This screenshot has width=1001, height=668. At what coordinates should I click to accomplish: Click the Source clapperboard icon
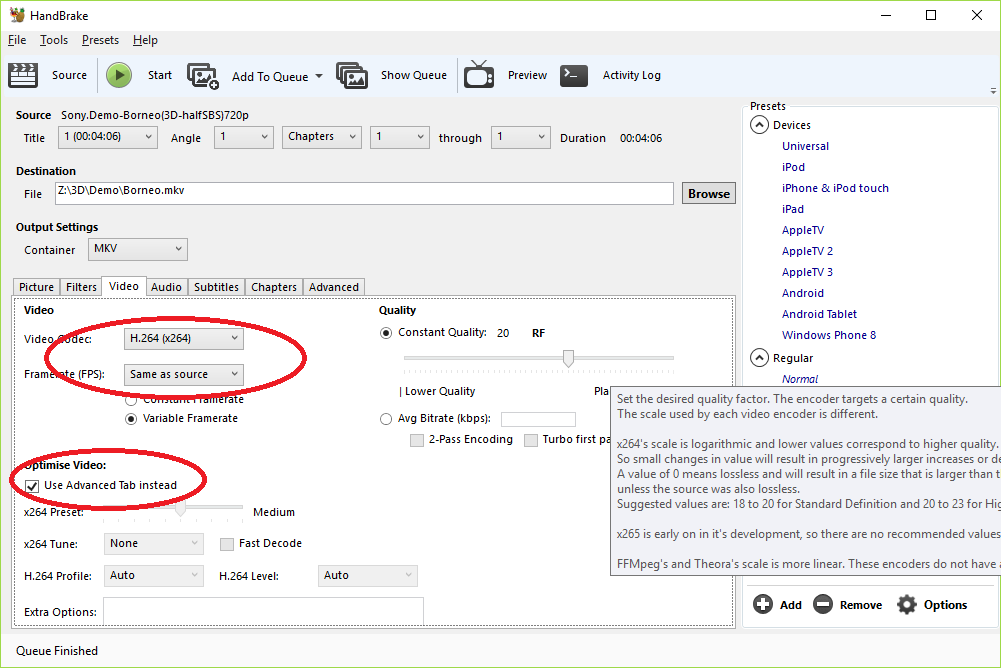coord(22,75)
